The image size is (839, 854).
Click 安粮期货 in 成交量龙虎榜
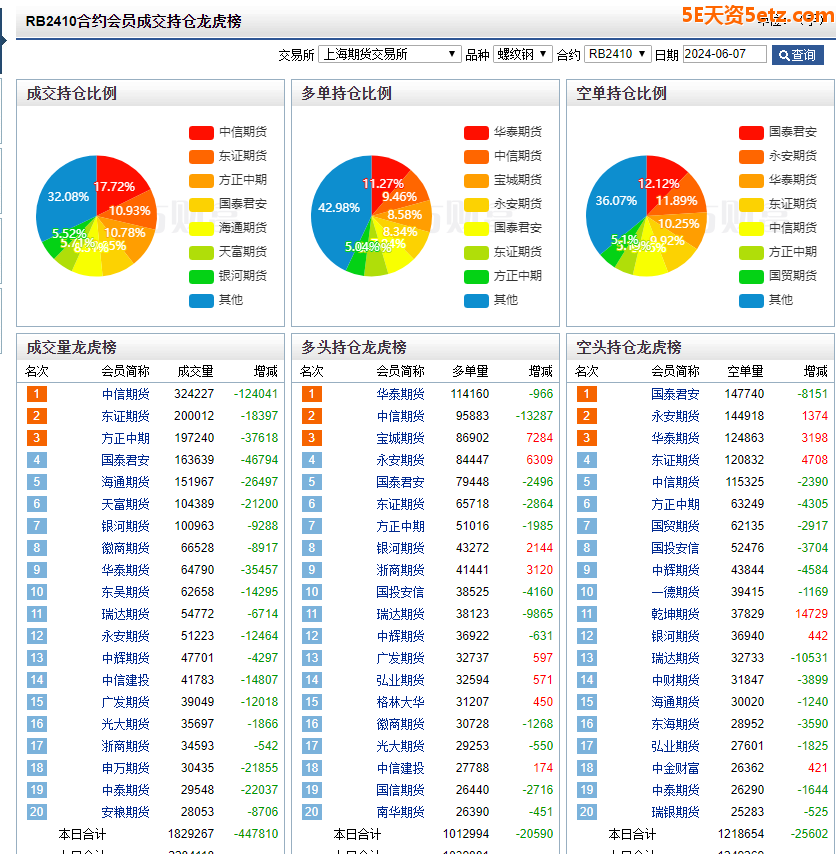pyautogui.click(x=126, y=812)
